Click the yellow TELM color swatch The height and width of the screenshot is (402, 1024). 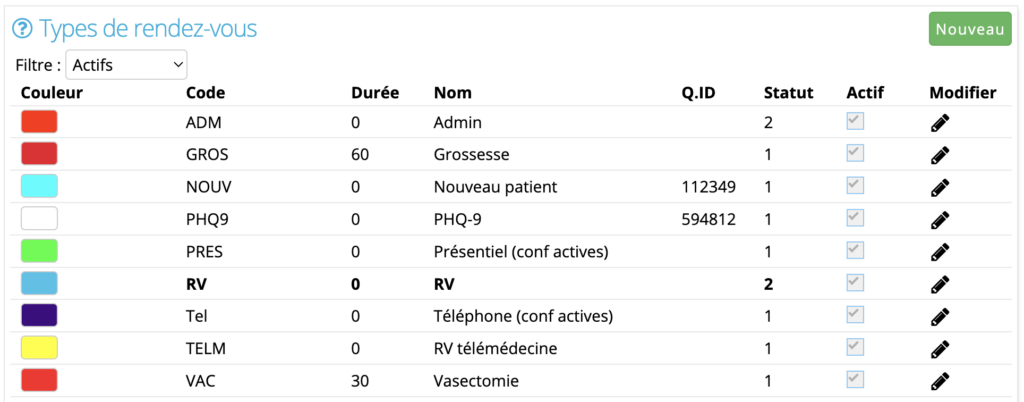39,348
